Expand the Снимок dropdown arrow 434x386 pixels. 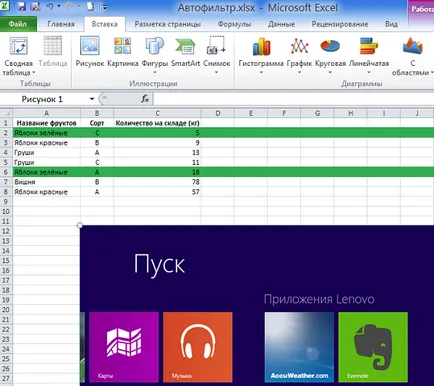coord(217,72)
